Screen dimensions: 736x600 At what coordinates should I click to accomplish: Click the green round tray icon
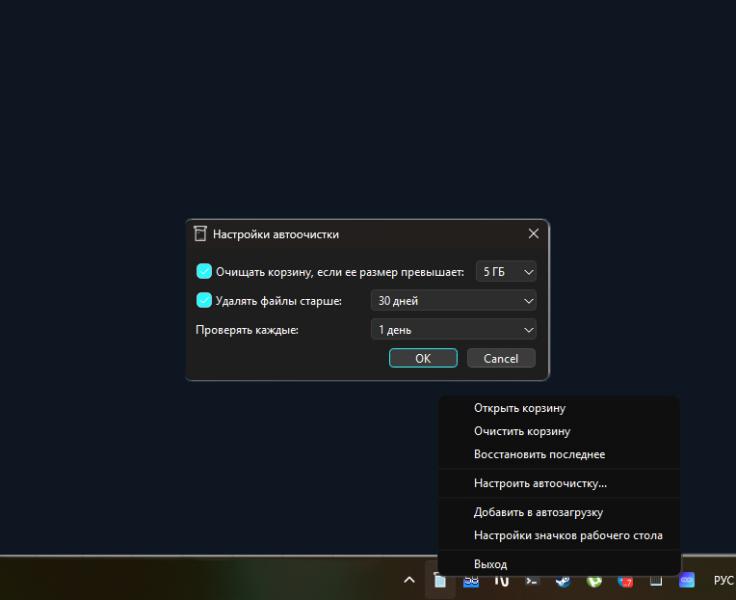click(594, 581)
